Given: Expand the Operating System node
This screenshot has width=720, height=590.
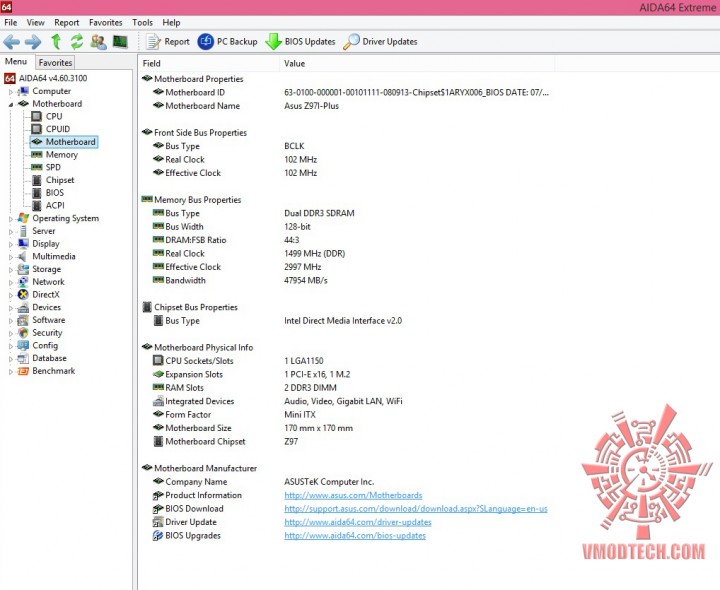Looking at the screenshot, I should [x=11, y=219].
